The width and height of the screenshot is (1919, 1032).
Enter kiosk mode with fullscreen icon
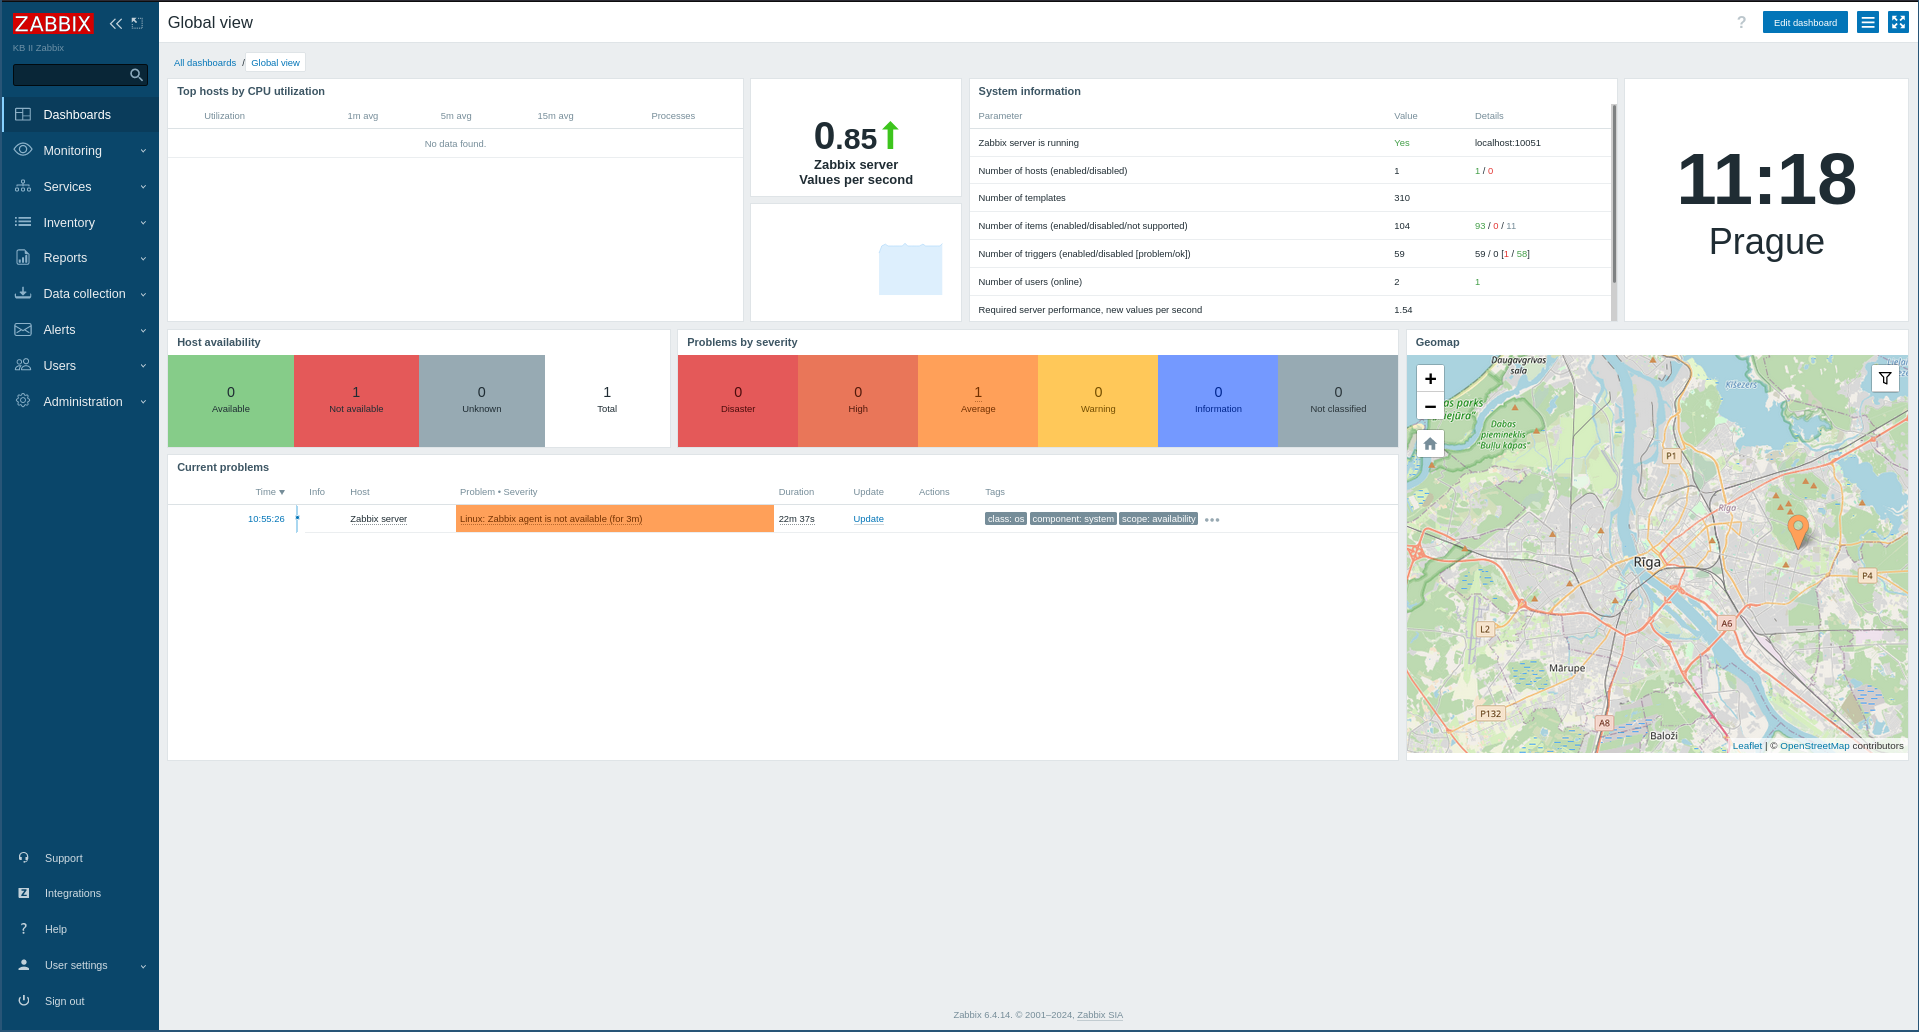1897,22
